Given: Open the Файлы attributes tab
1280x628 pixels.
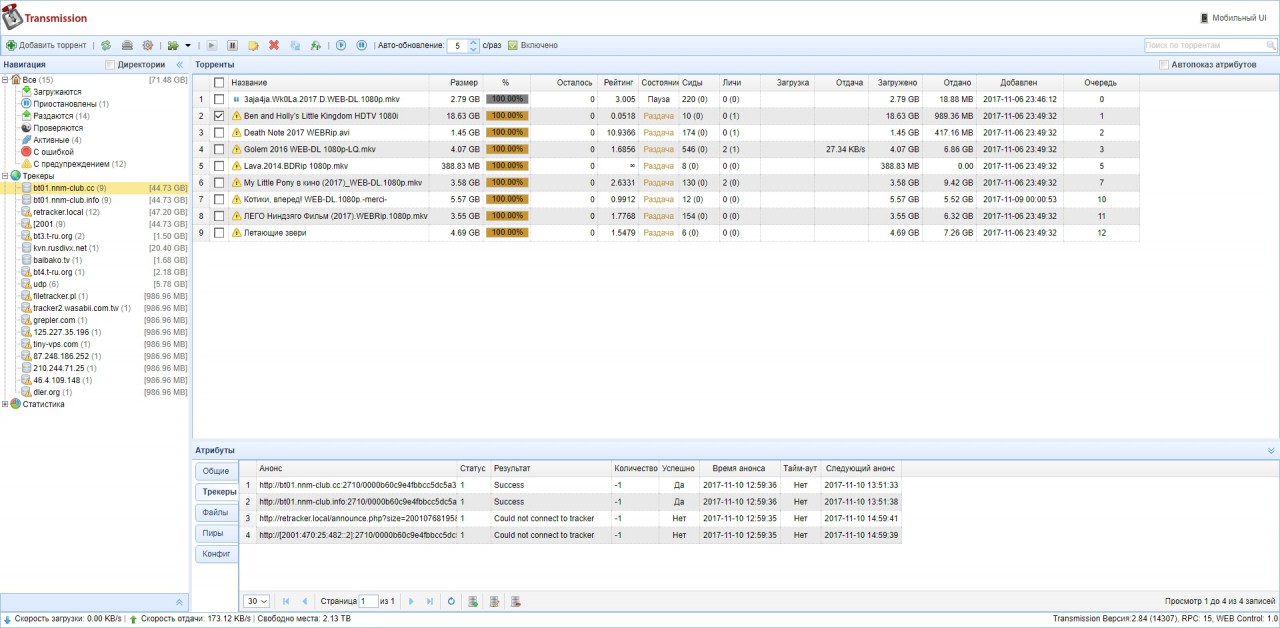Looking at the screenshot, I should pos(216,512).
